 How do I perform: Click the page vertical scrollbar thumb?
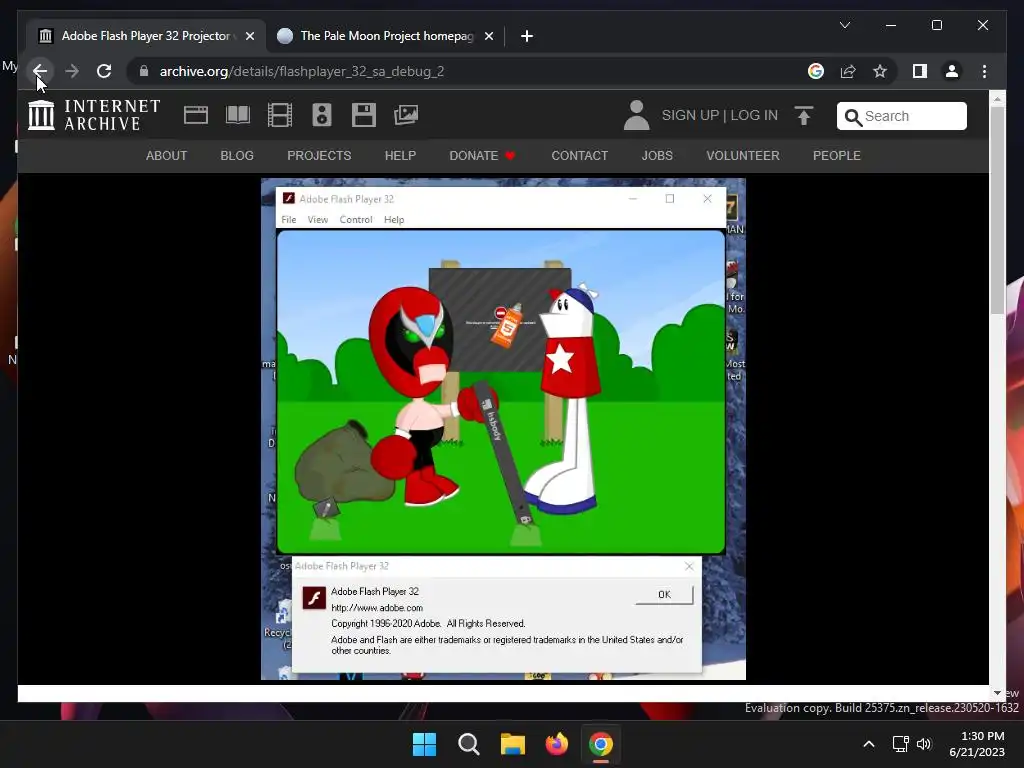click(997, 209)
